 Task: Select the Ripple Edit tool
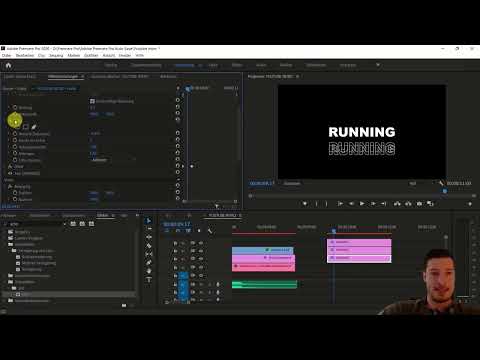[149, 237]
